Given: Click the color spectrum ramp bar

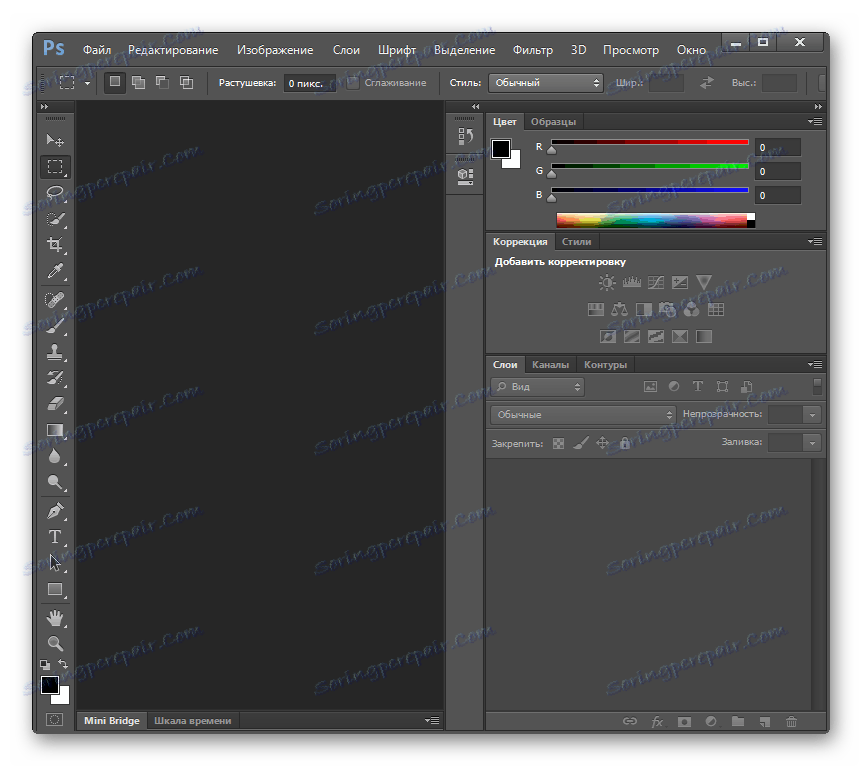Looking at the screenshot, I should coord(652,220).
